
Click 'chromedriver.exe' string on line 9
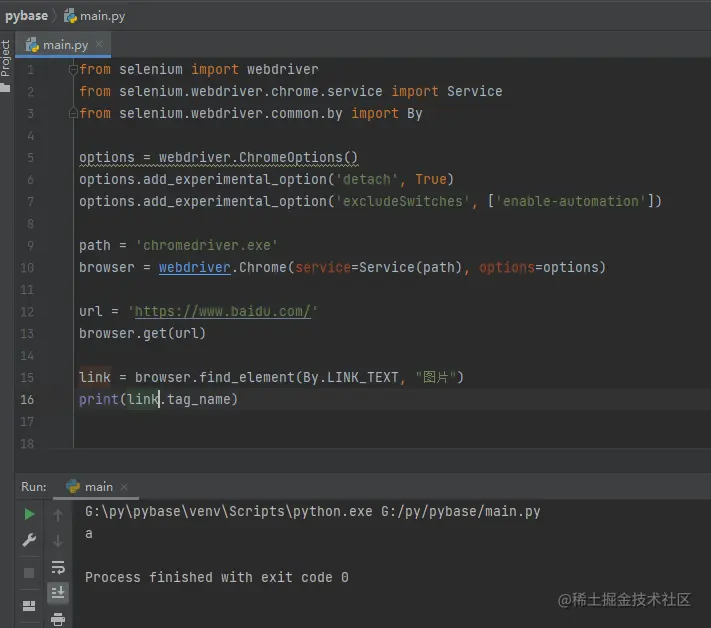(207, 245)
